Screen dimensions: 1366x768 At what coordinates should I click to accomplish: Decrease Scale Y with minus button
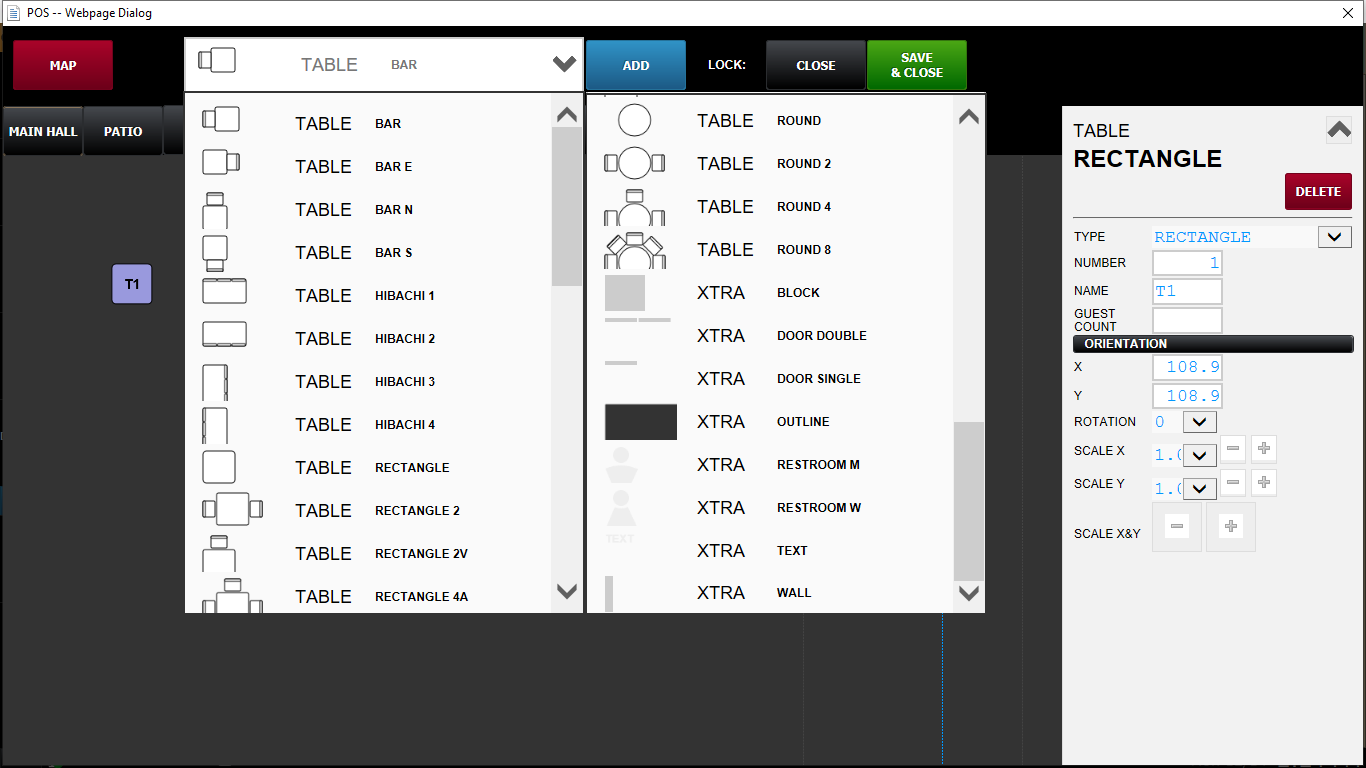pyautogui.click(x=1233, y=483)
